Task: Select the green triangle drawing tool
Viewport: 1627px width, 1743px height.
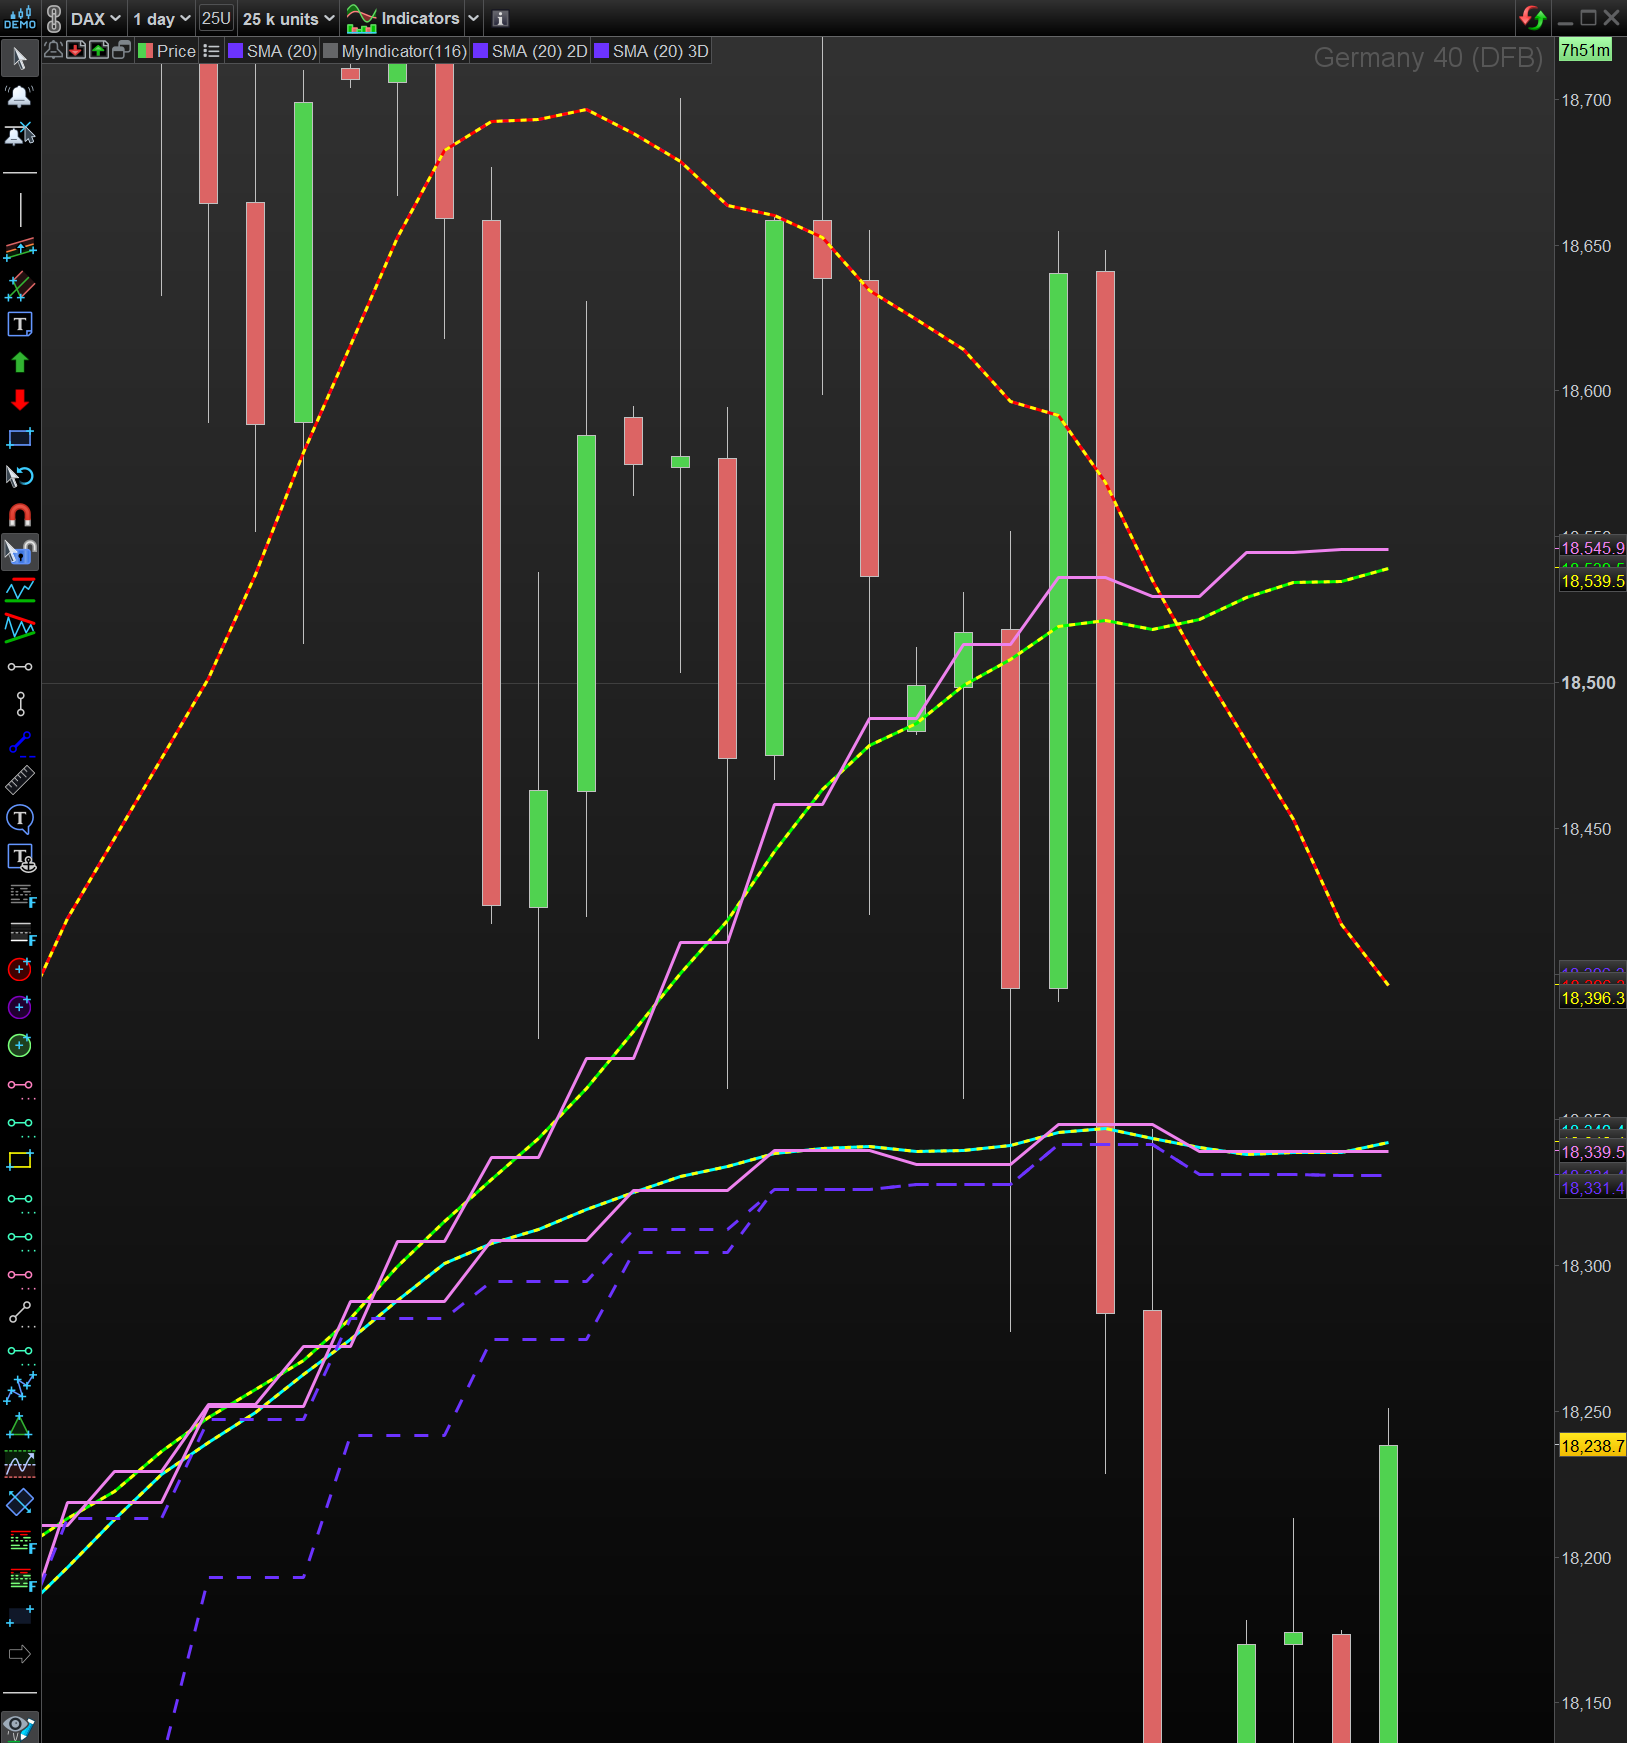Action: 20,1427
